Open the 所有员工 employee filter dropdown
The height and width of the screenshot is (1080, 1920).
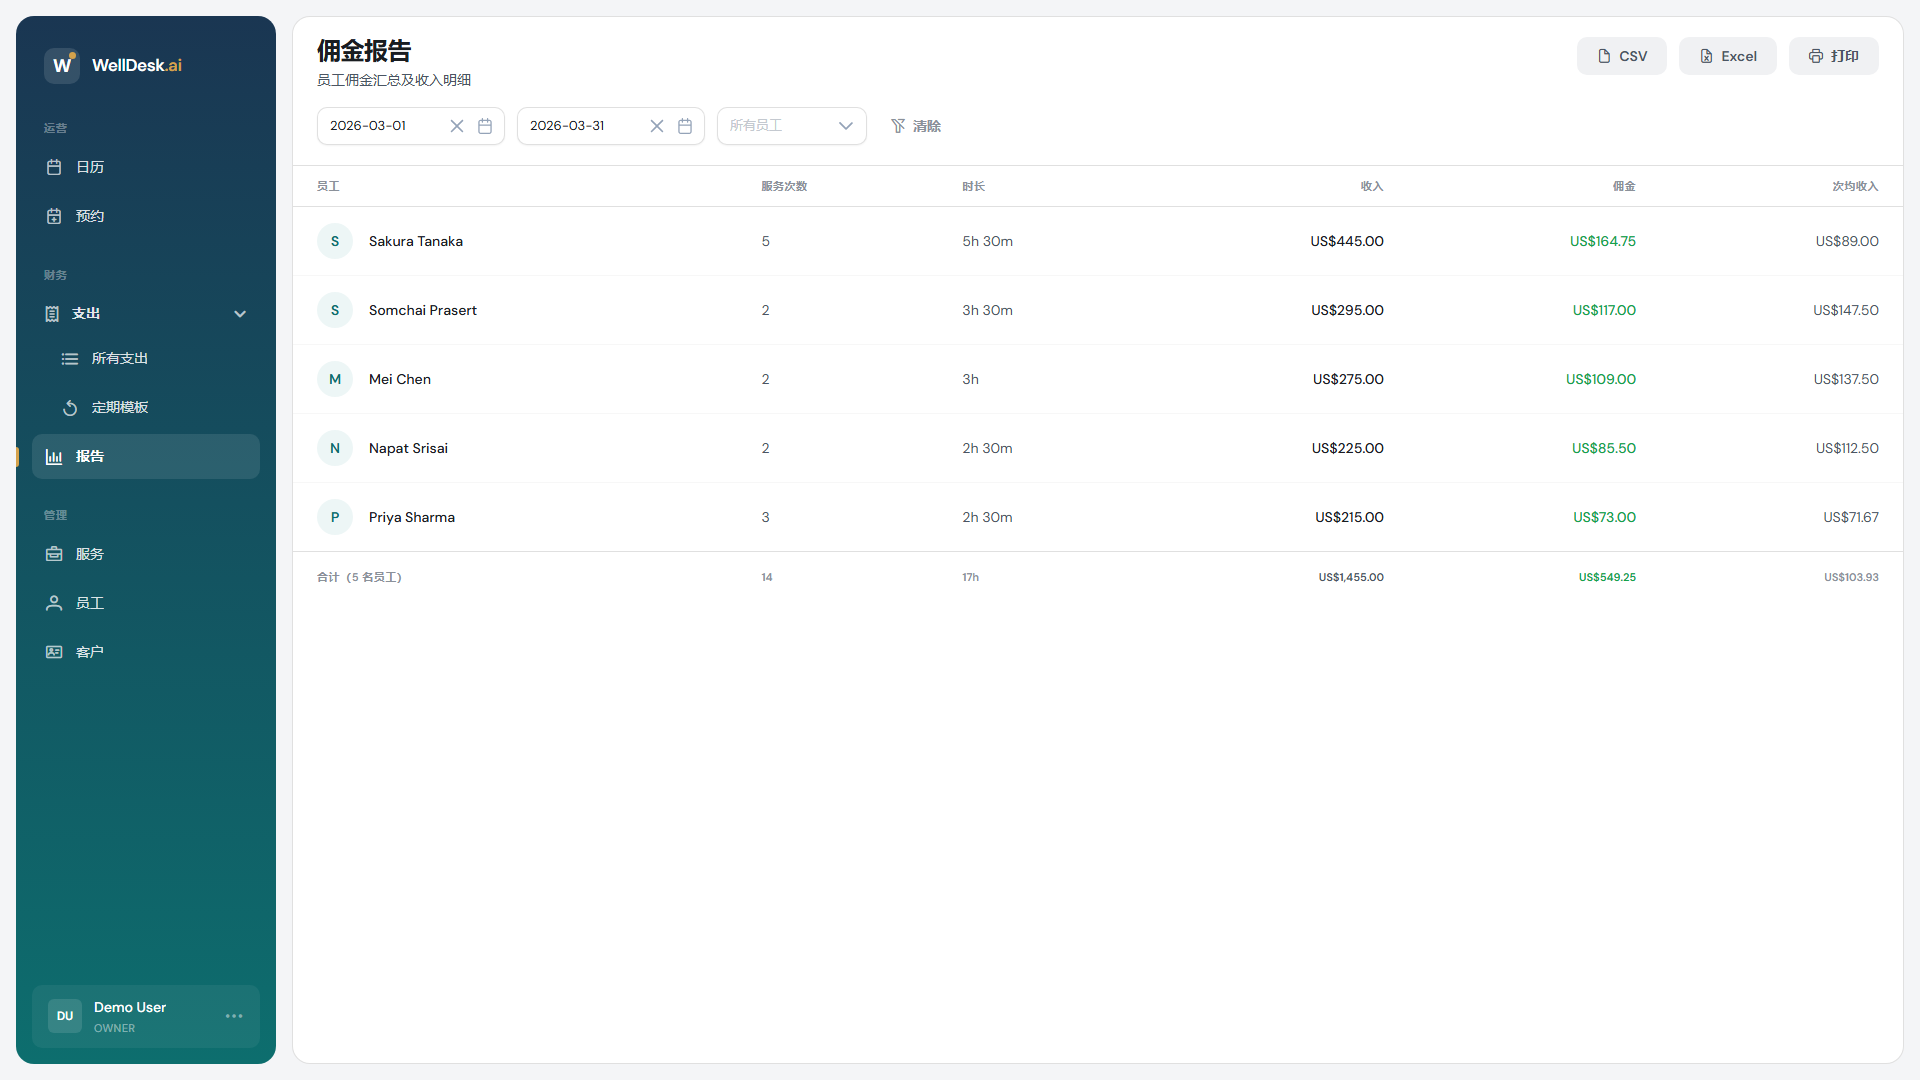tap(791, 126)
